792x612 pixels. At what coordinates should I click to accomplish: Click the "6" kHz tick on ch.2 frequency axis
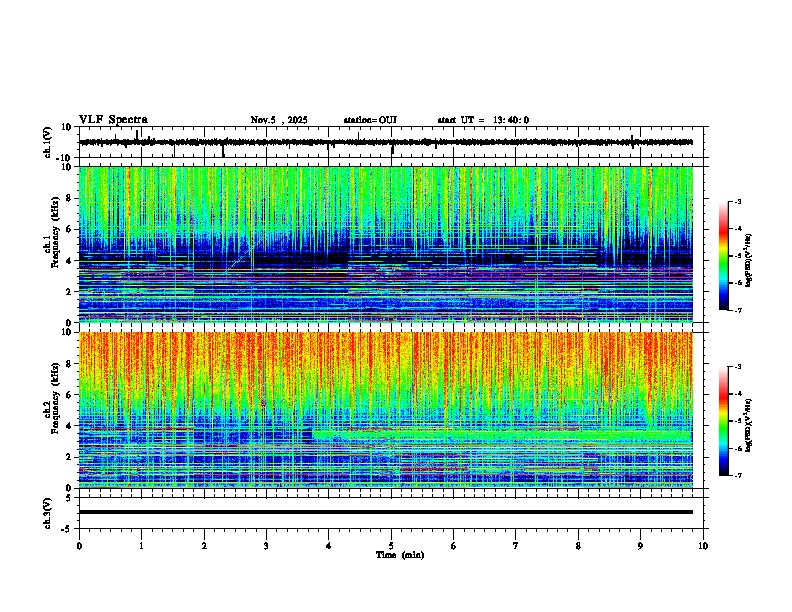pyautogui.click(x=70, y=395)
